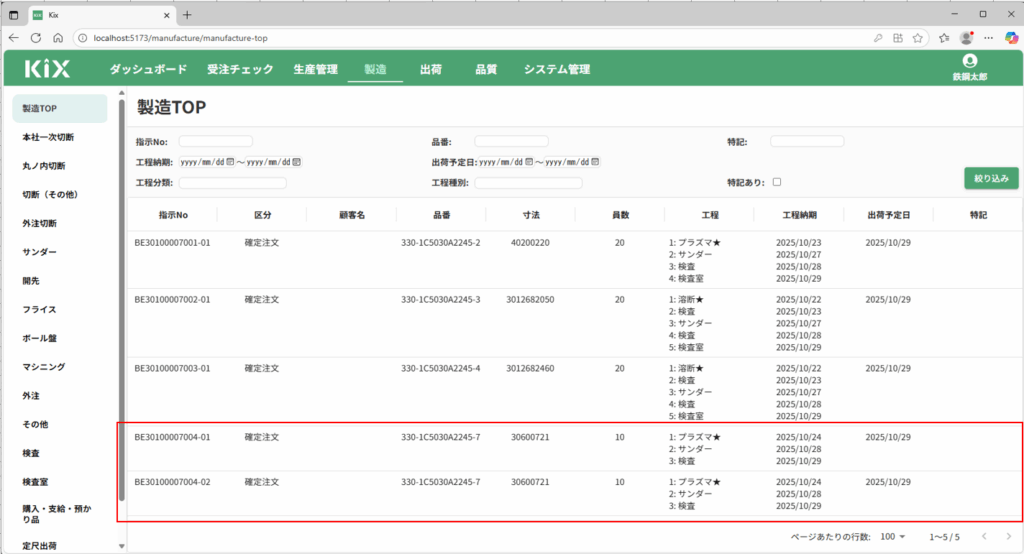Select 本社一次切断 in the sidebar
The image size is (1024, 554).
(48, 137)
